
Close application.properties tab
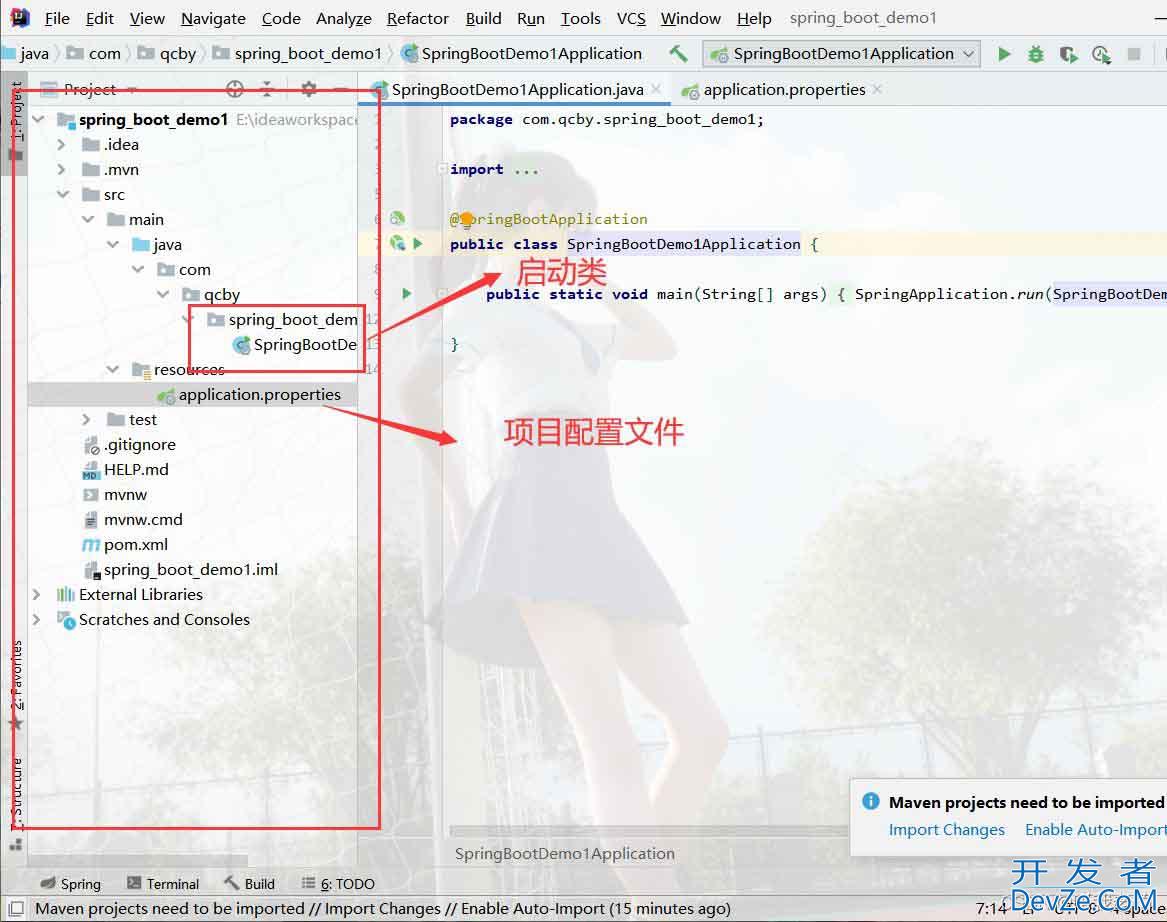pyautogui.click(x=877, y=89)
